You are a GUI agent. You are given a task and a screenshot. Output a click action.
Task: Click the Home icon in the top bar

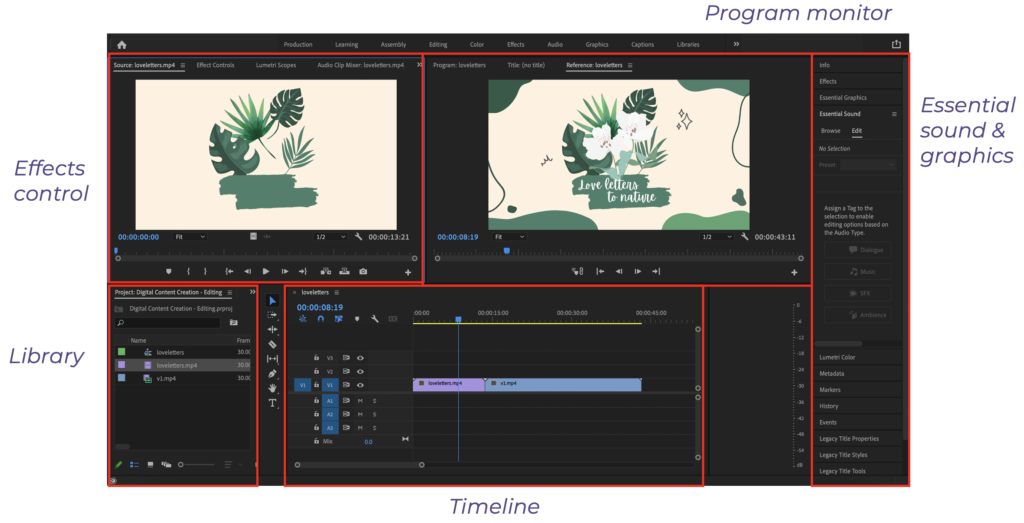(122, 44)
